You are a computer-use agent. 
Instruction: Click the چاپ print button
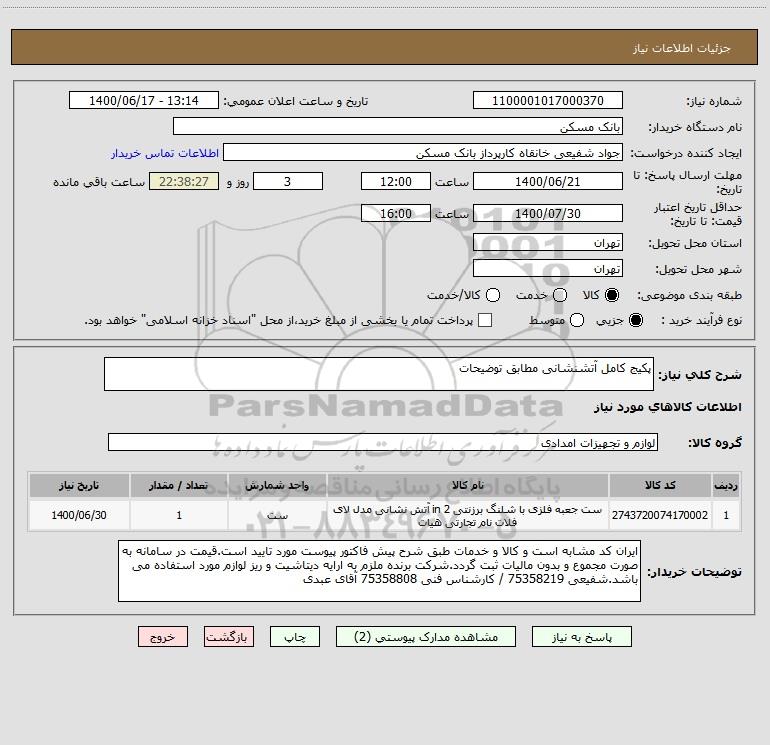295,637
